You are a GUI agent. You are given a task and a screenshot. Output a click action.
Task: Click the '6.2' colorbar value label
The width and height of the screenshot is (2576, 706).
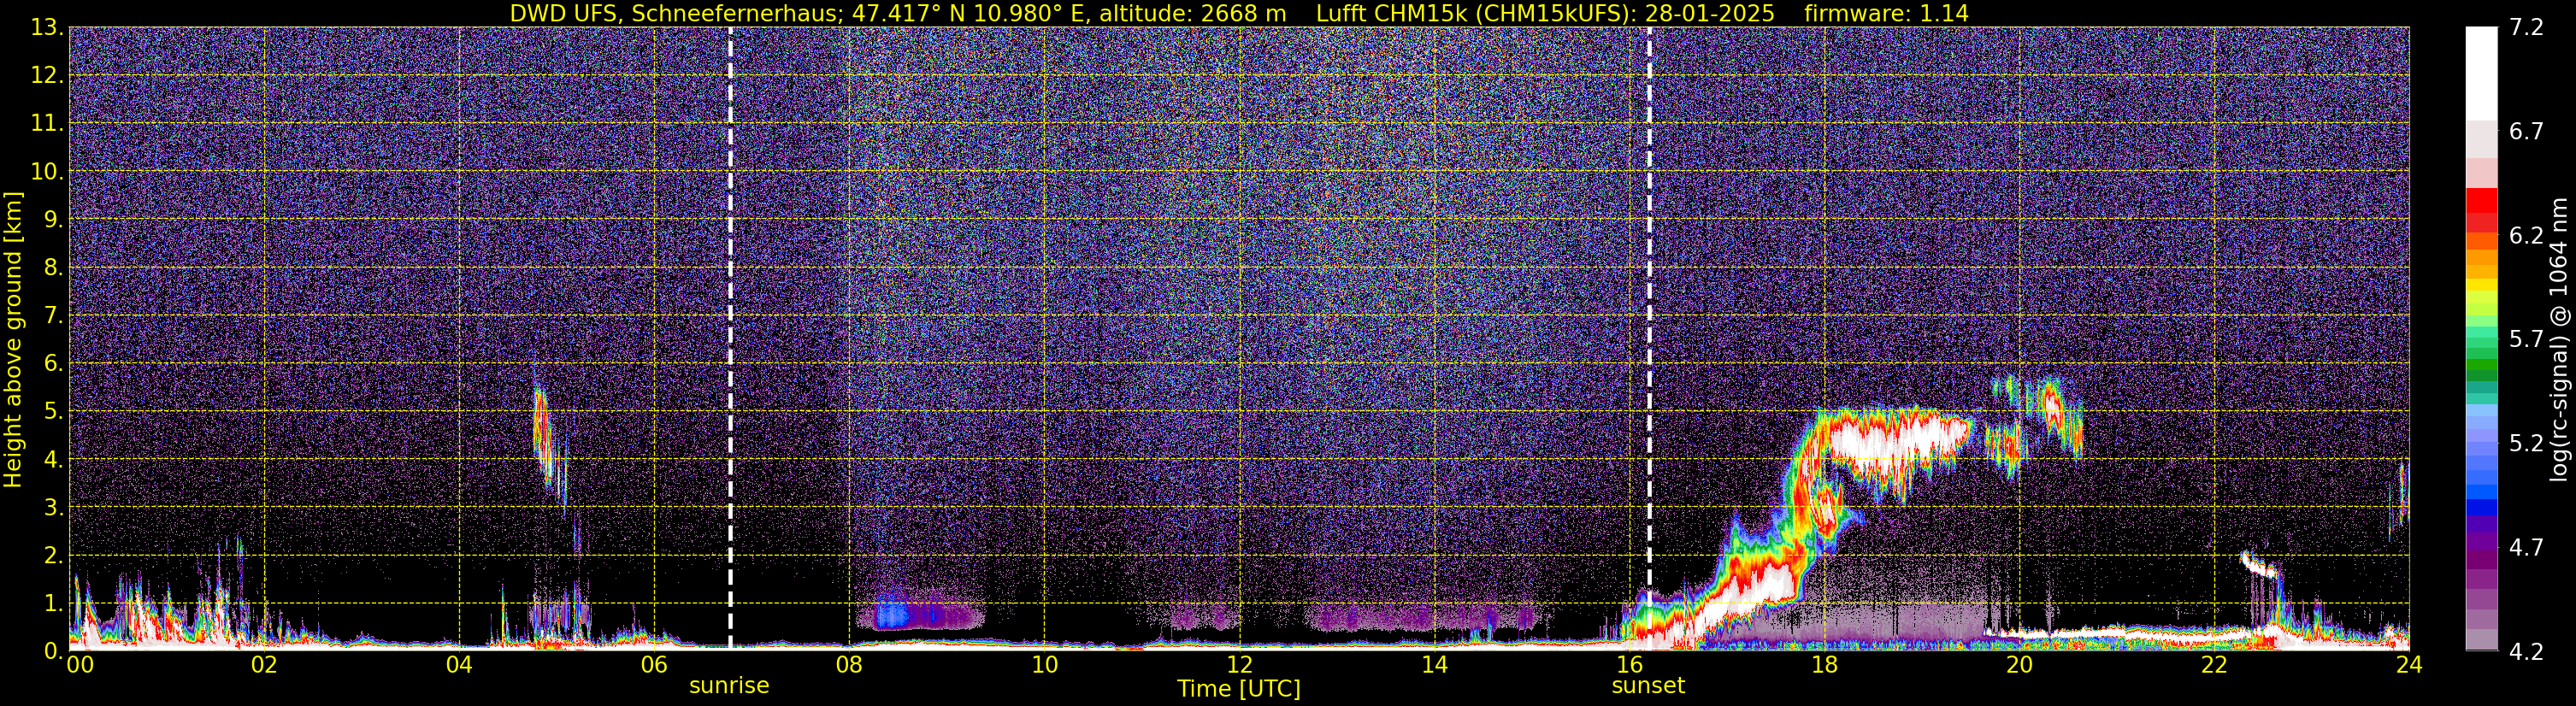point(2526,236)
